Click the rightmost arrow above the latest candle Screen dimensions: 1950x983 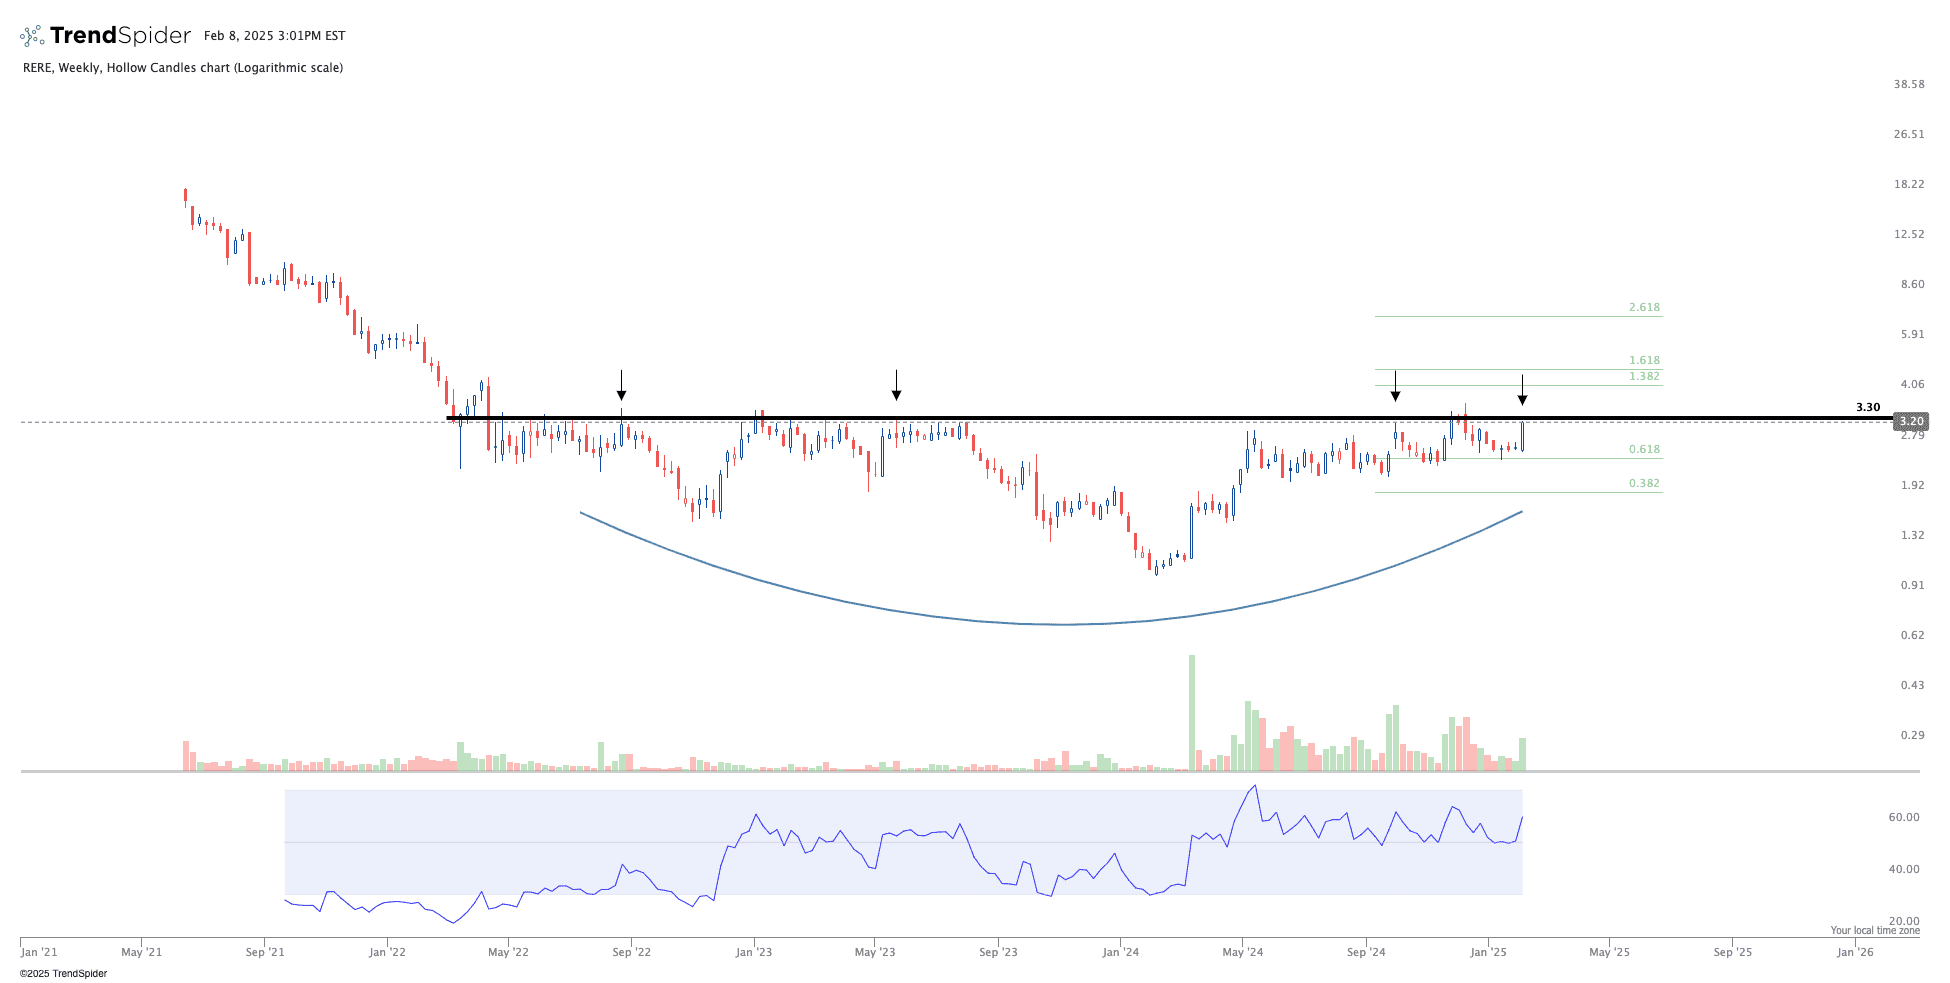pyautogui.click(x=1522, y=391)
